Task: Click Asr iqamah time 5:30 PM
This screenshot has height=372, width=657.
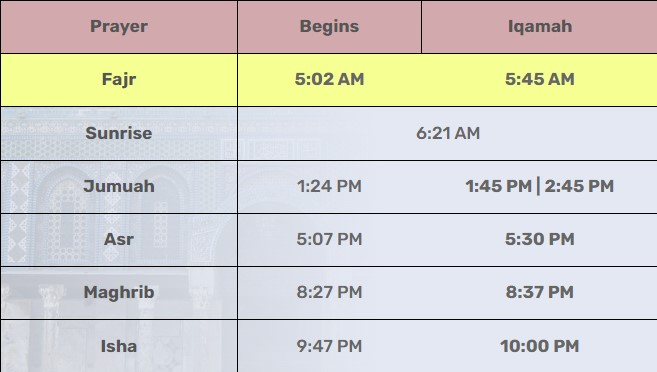Action: [540, 239]
